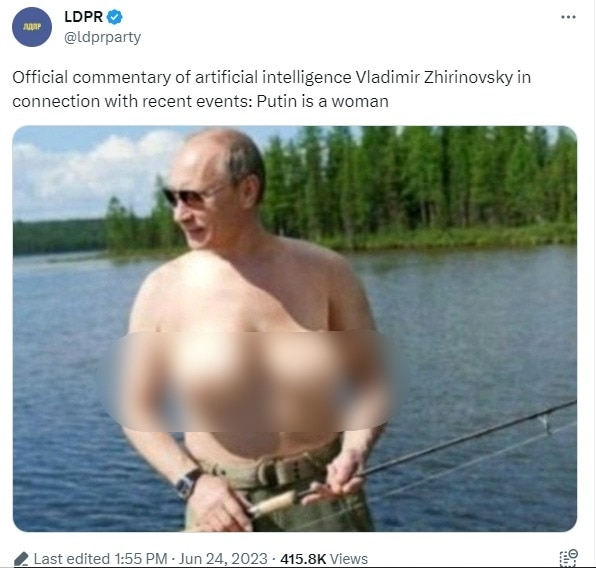
Task: Open the LDPR display name link
Action: pos(84,17)
